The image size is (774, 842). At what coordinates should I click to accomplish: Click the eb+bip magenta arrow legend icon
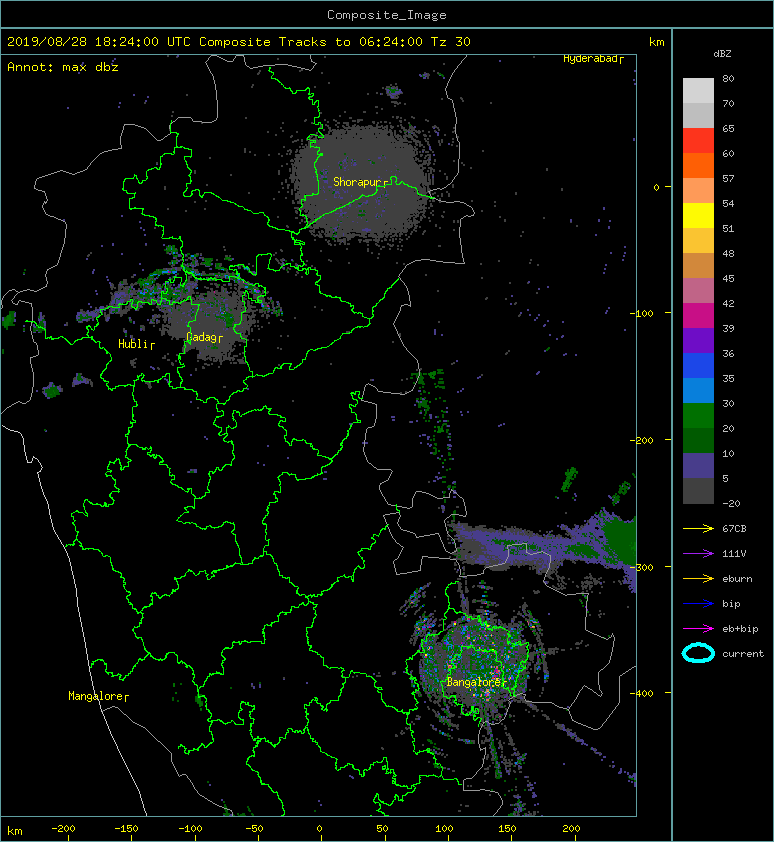click(x=698, y=629)
